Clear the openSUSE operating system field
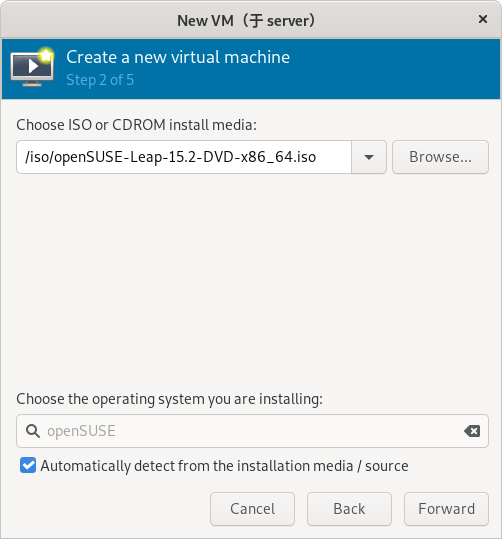This screenshot has height=539, width=502. [x=472, y=431]
